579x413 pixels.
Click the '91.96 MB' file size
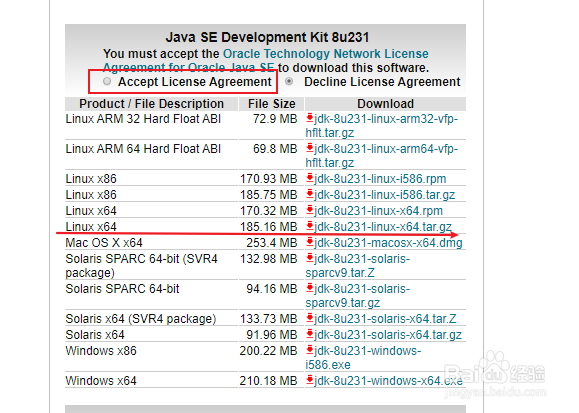pos(272,335)
